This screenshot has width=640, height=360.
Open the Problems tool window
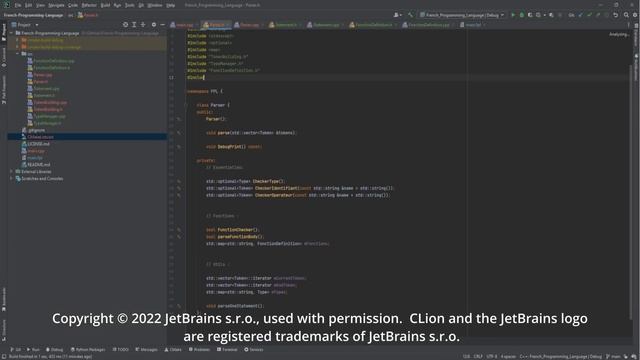pos(199,350)
